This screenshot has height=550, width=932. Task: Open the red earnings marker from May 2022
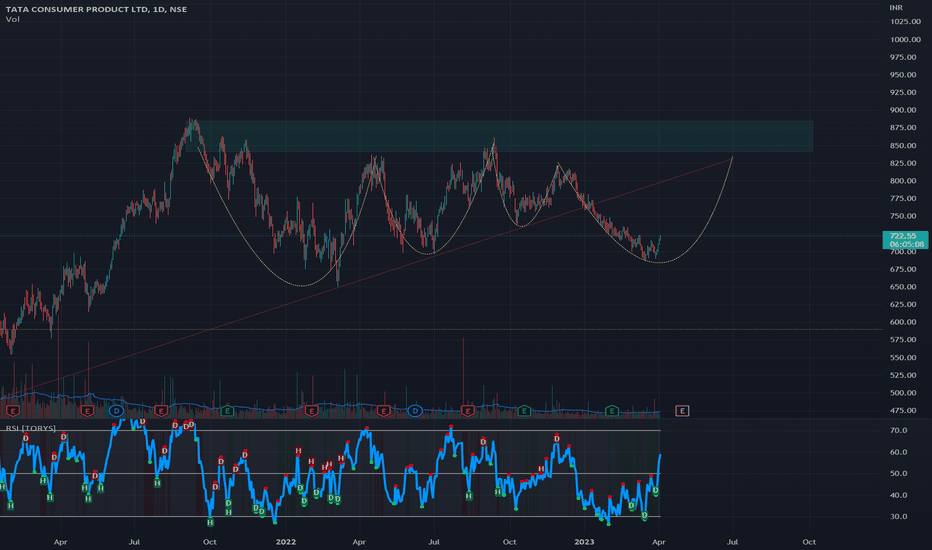click(x=383, y=411)
